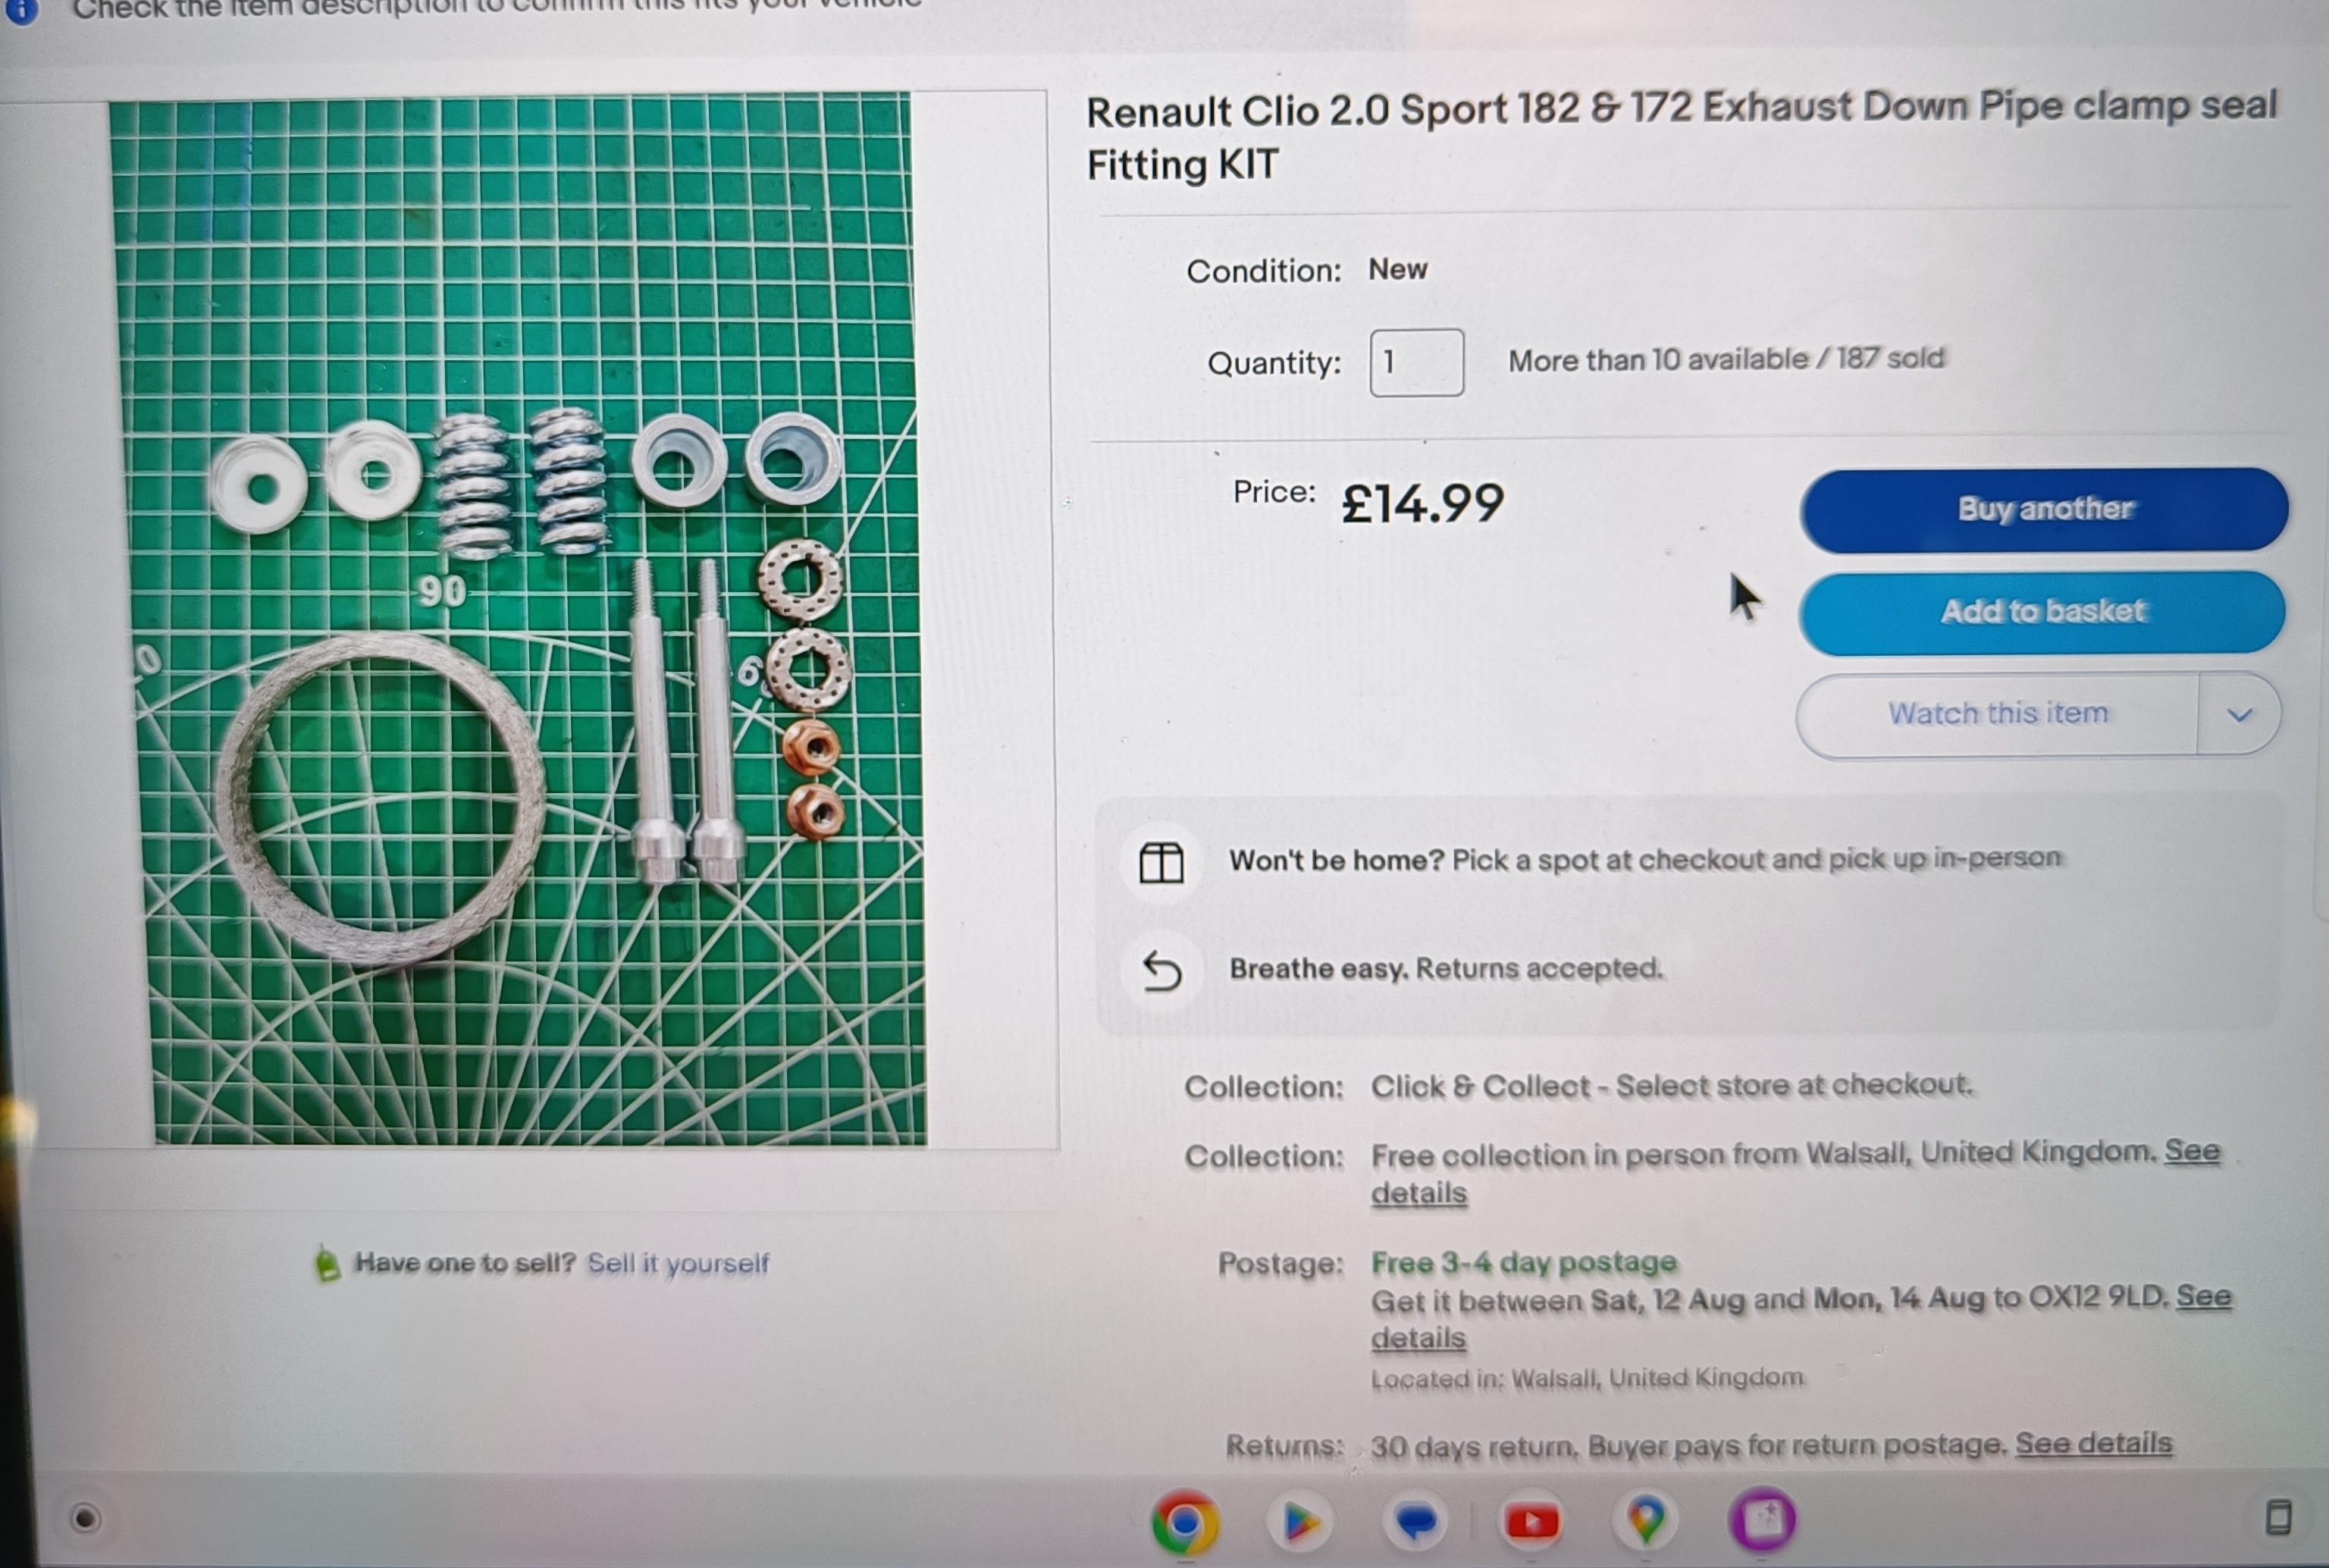The image size is (2329, 1568).
Task: Open the phone hub icon
Action: coord(2277,1517)
